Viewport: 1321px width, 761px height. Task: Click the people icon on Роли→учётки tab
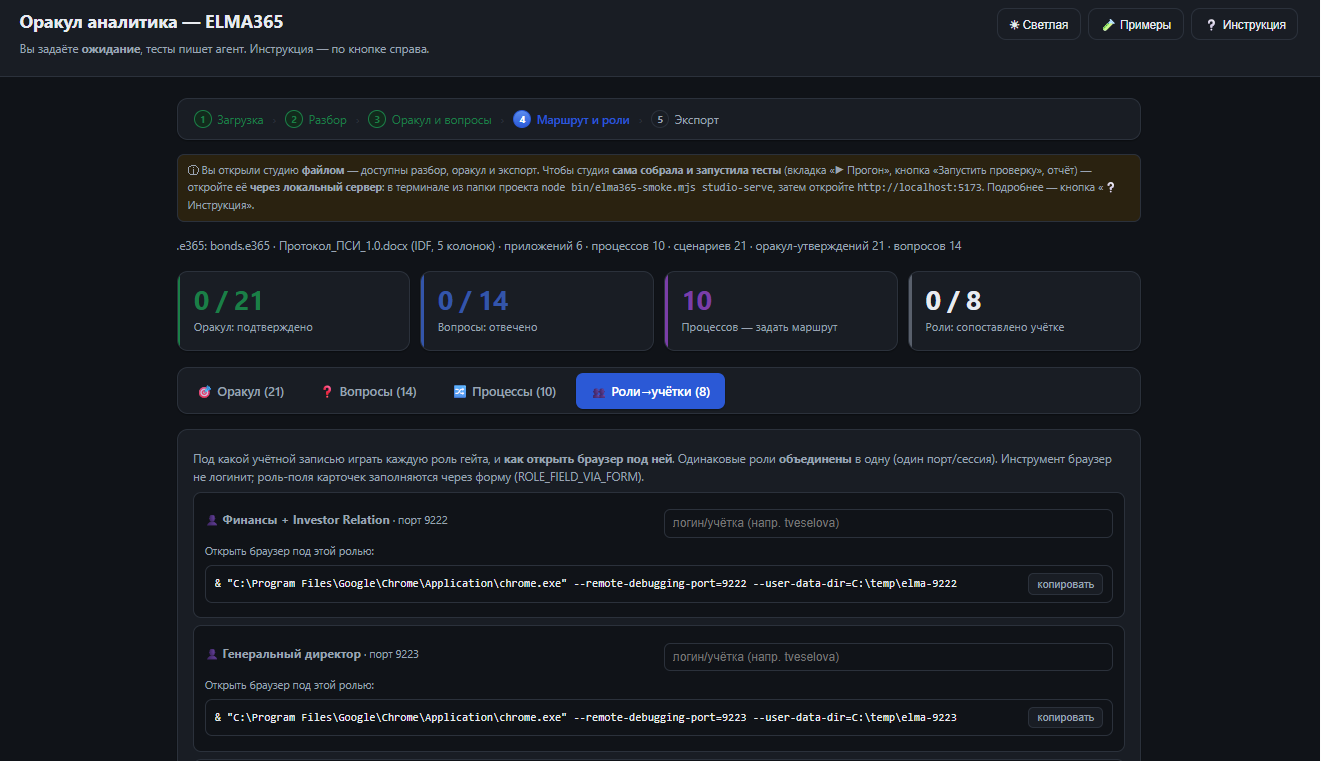(599, 392)
